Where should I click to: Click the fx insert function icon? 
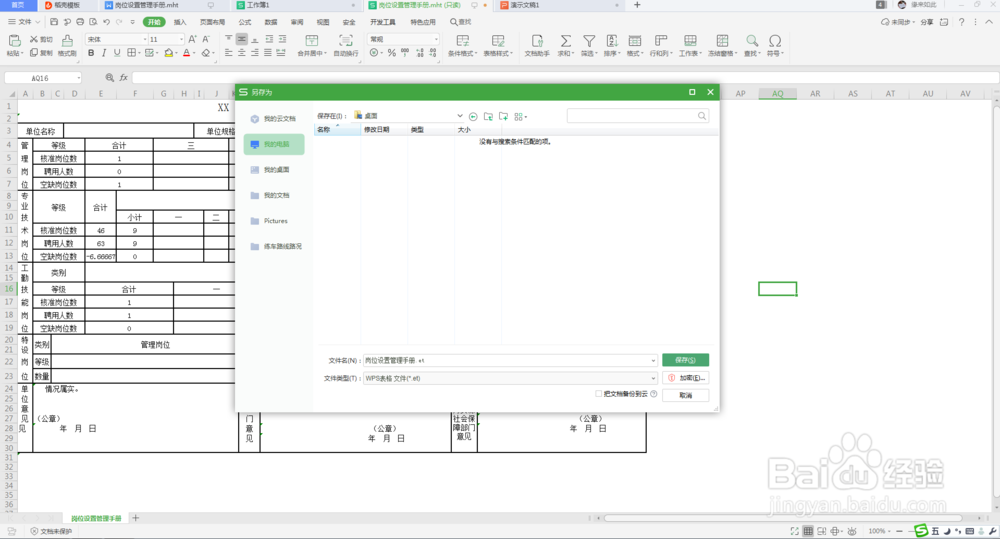(124, 78)
